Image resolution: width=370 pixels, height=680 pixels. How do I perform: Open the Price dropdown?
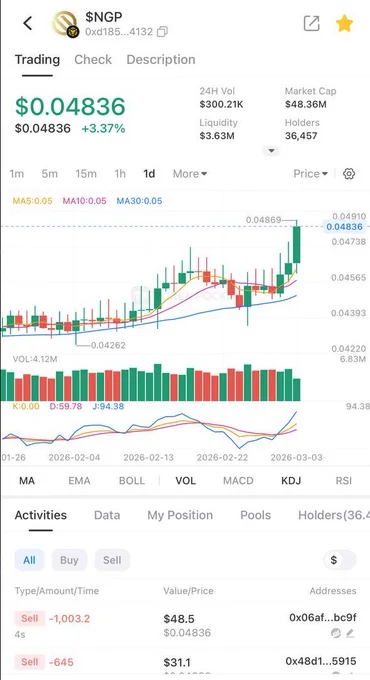pyautogui.click(x=310, y=174)
